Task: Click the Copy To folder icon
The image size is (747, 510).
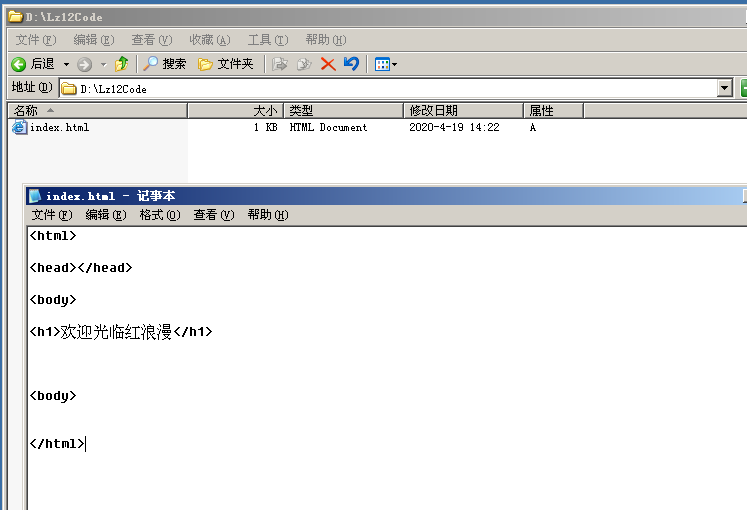Action: point(304,64)
